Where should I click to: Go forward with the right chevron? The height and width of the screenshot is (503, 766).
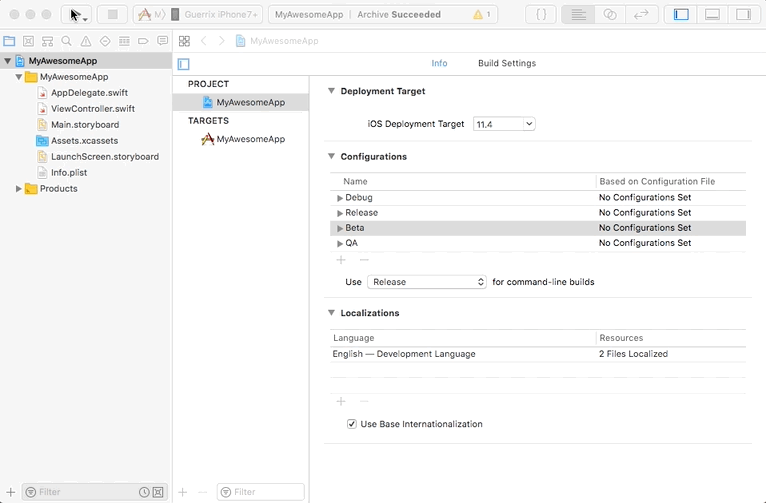coord(221,41)
